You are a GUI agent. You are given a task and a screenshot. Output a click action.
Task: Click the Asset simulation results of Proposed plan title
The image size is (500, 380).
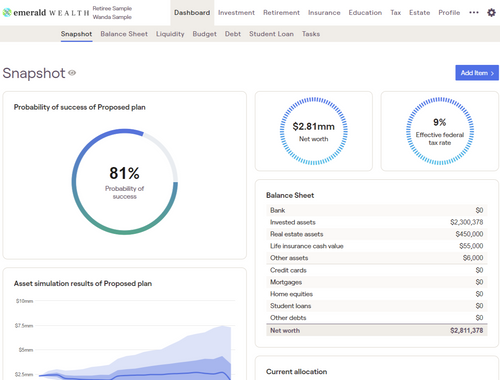83,284
